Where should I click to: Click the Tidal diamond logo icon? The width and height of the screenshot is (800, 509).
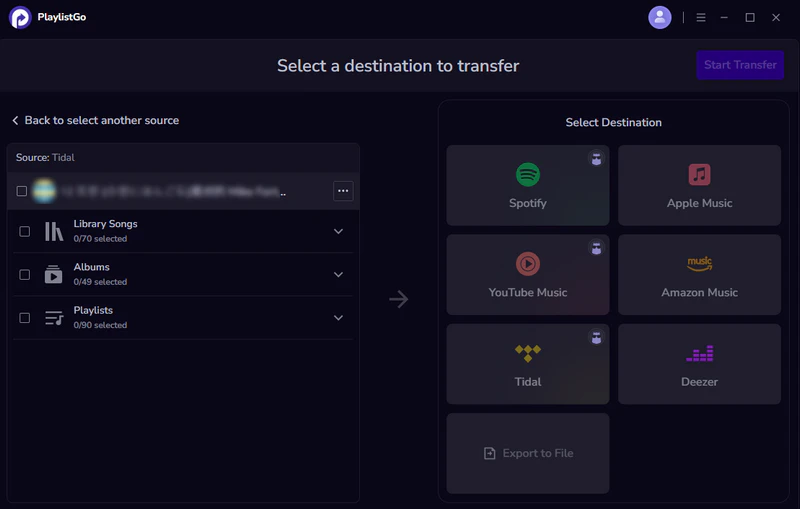(x=528, y=353)
